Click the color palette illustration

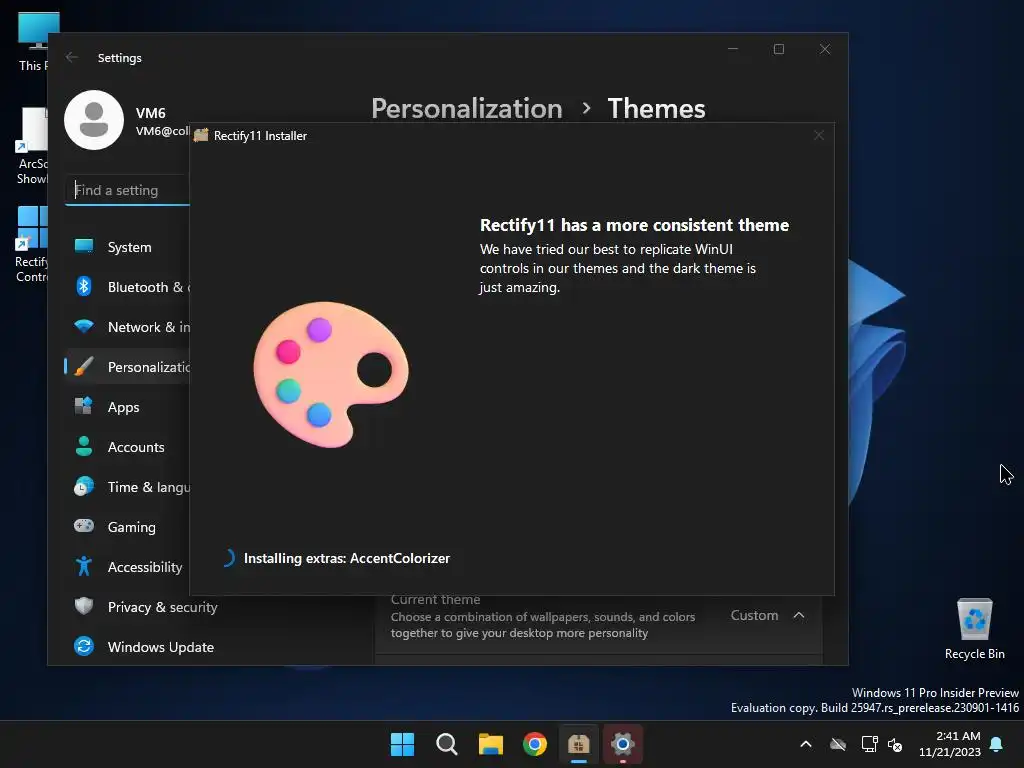(330, 374)
